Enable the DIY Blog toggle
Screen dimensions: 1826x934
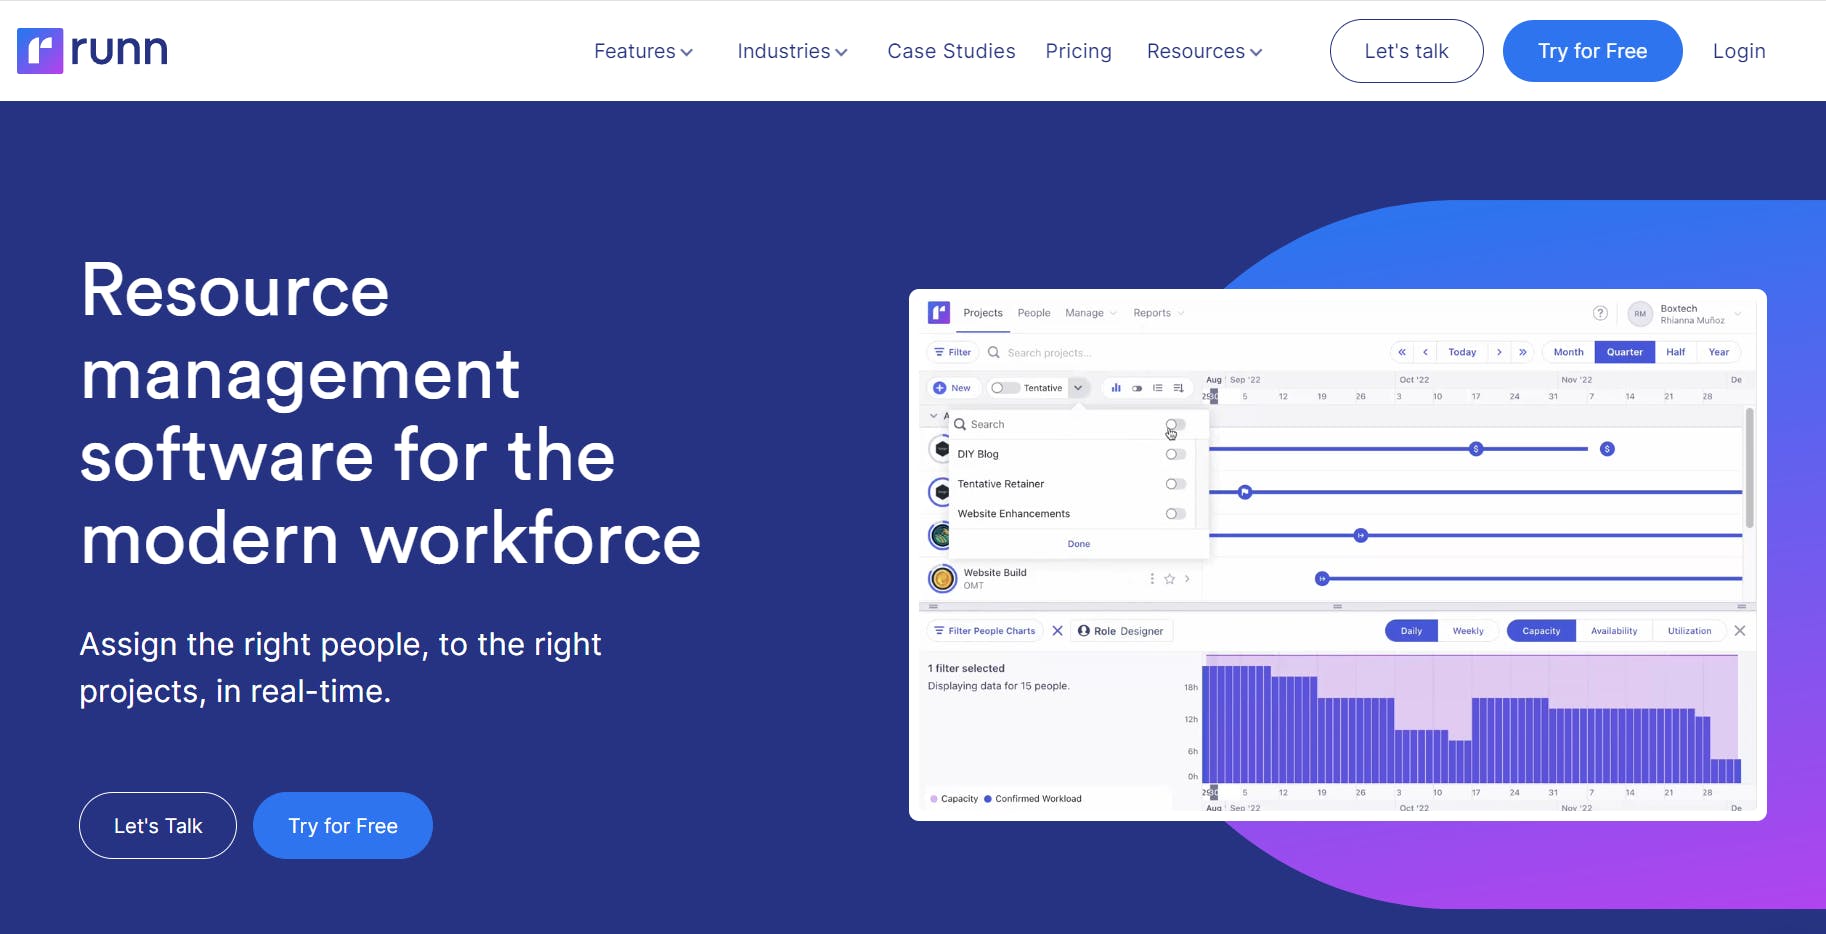pos(1176,454)
